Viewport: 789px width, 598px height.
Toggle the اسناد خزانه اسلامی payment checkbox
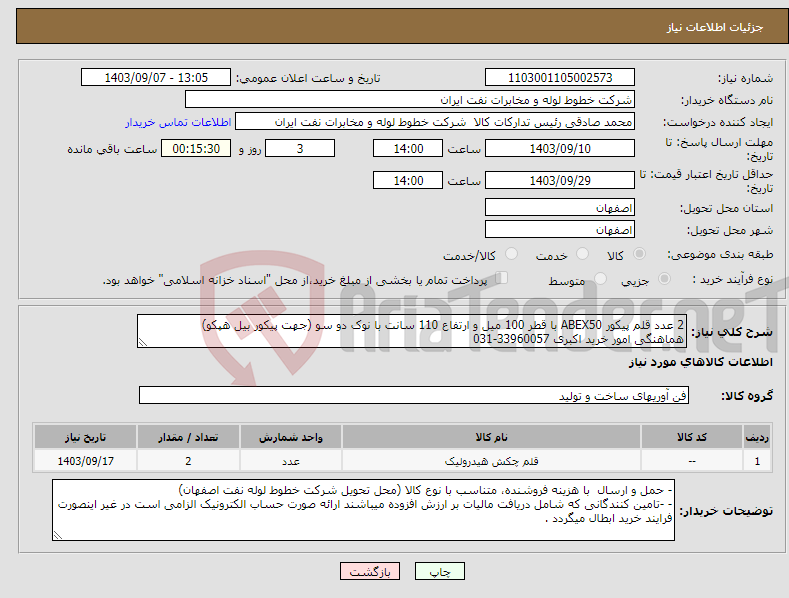(x=501, y=278)
